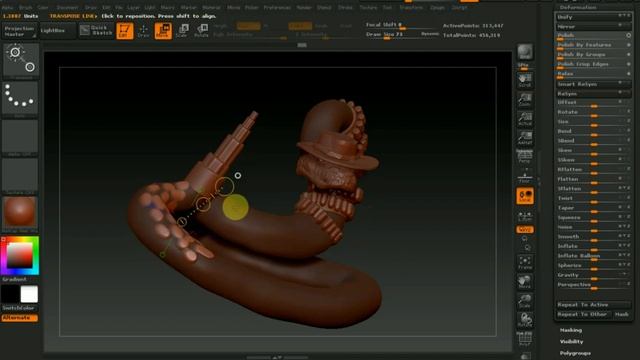Toggle Persp perspective view icon

coord(525,157)
